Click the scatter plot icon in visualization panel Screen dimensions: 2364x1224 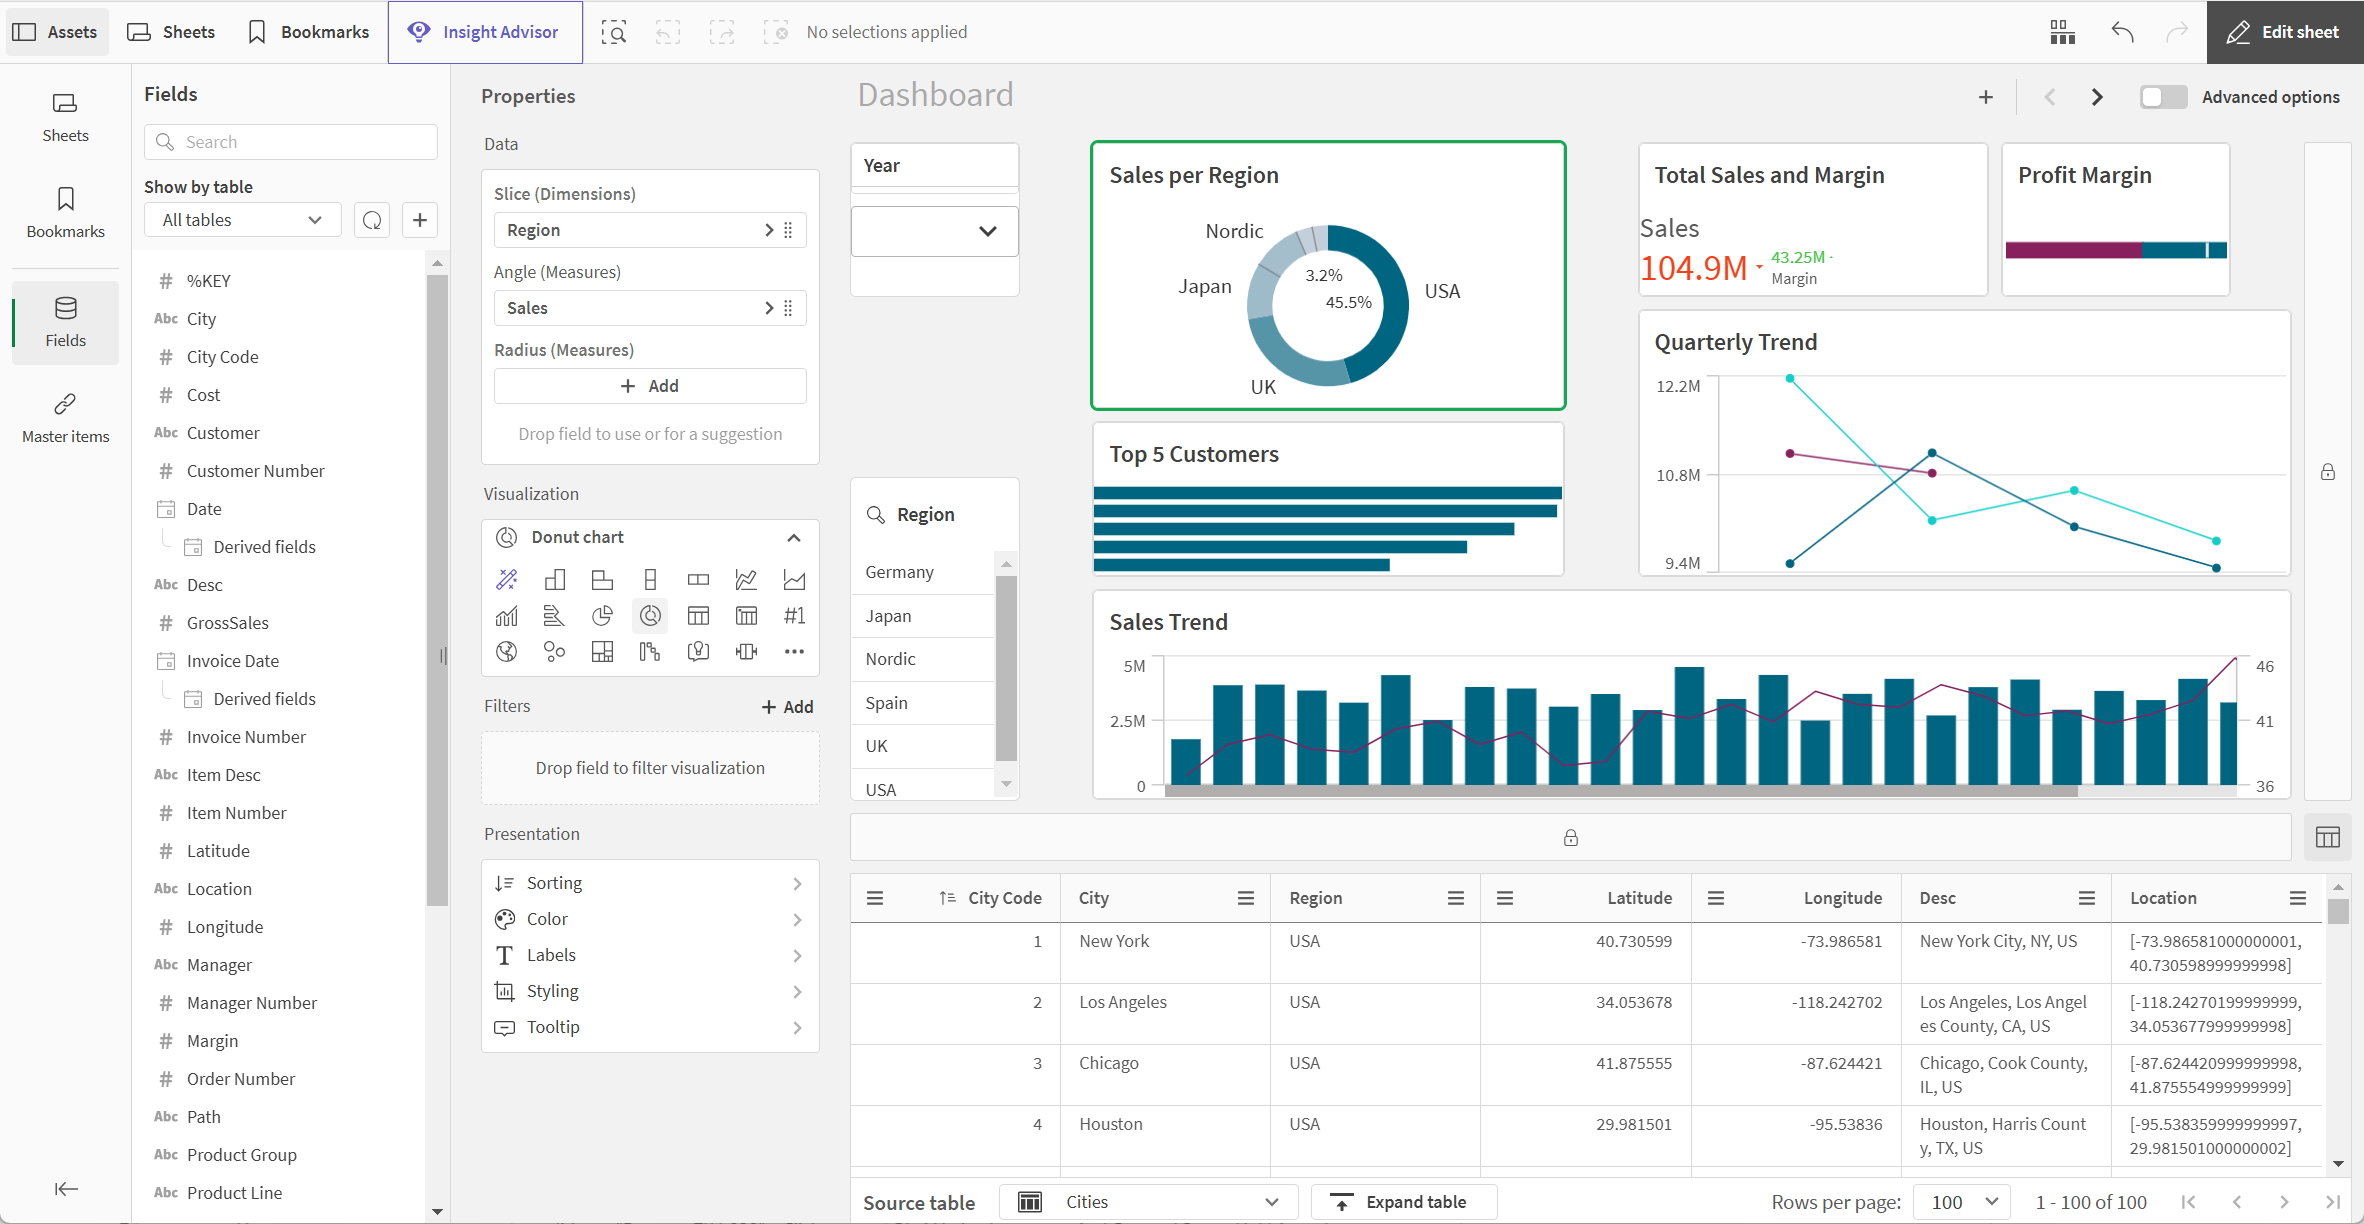[554, 653]
